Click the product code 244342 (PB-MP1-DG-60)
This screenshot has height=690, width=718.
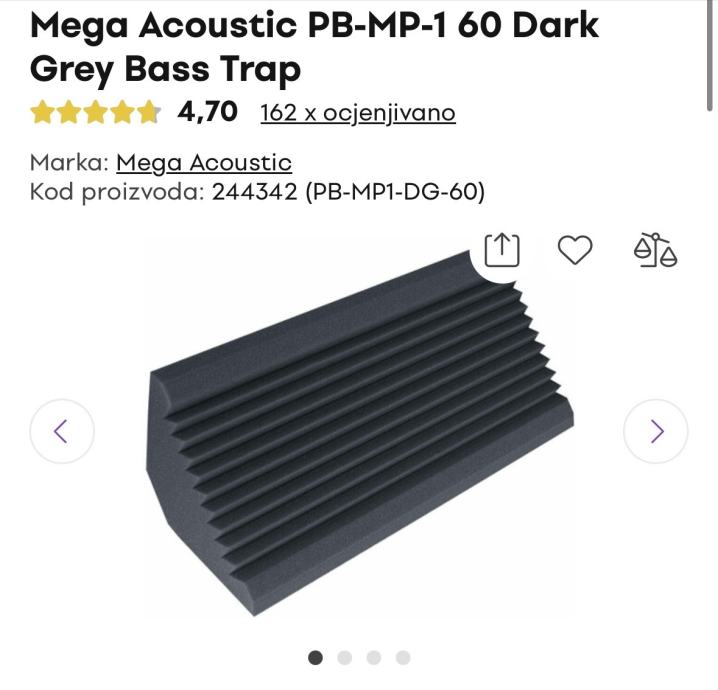(x=348, y=191)
